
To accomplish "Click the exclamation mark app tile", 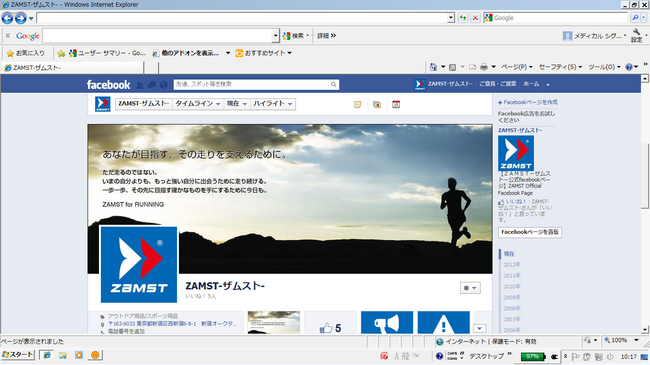I will tap(444, 322).
